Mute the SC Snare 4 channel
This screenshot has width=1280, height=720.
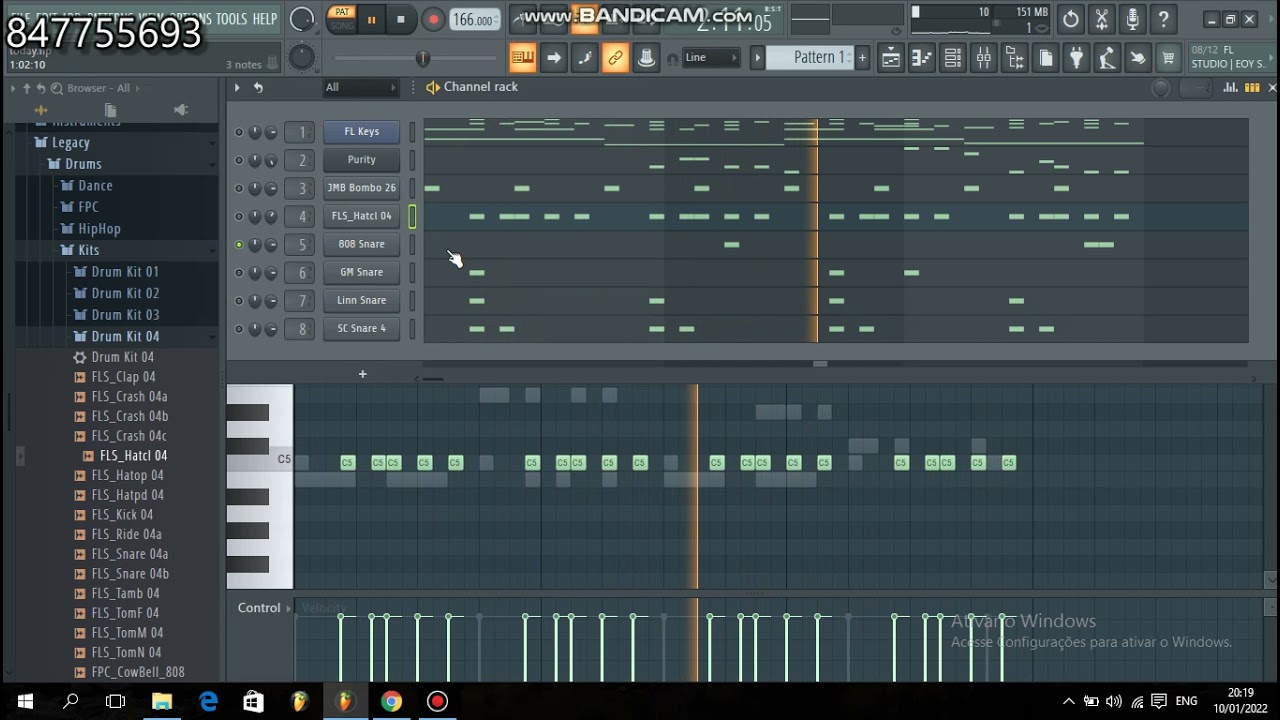[239, 328]
